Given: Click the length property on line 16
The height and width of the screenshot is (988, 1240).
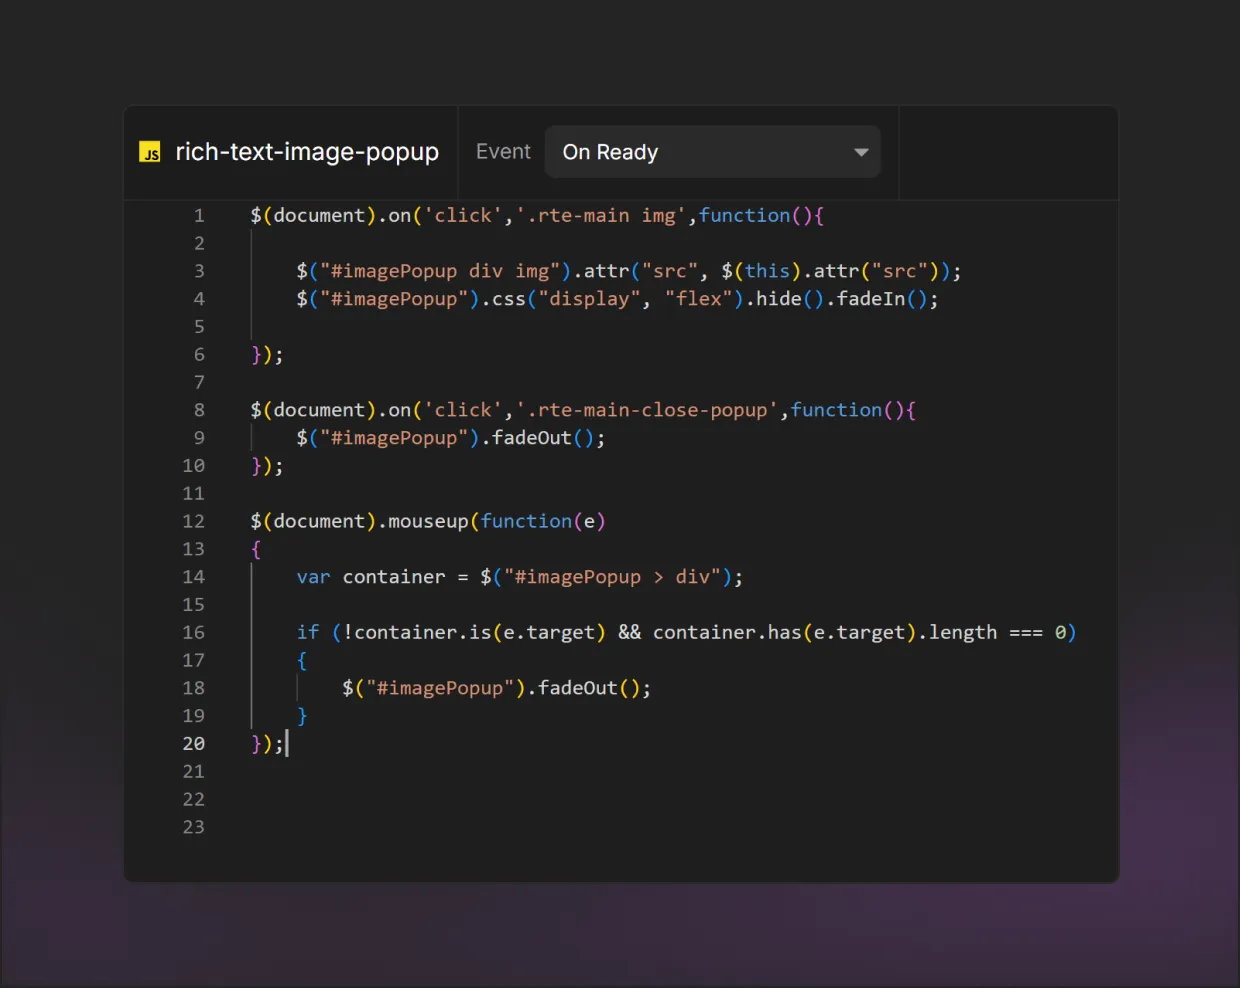Looking at the screenshot, I should [963, 632].
